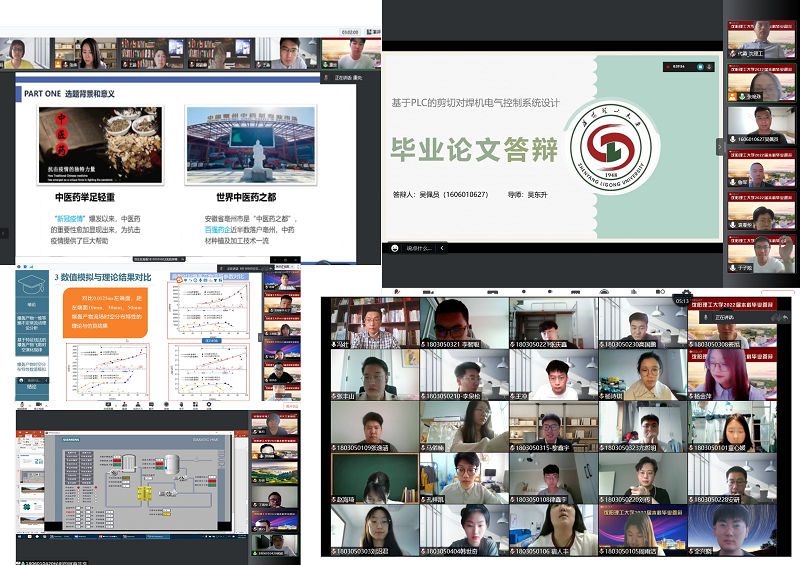
Task: Click the SIEMENS logo in HMI window
Action: click(71, 439)
